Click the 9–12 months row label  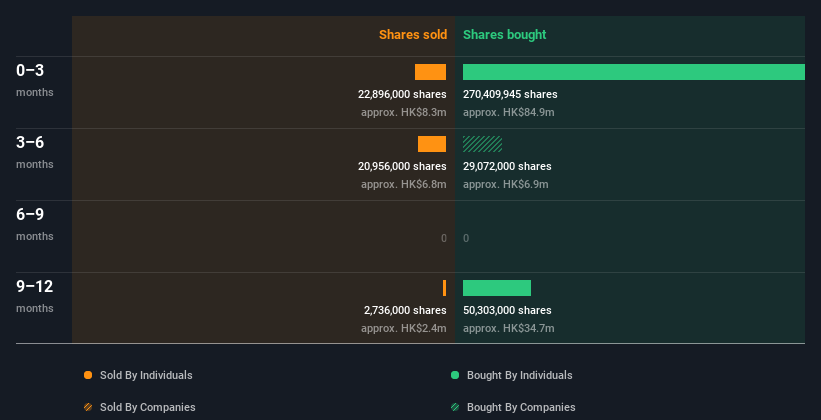pos(35,296)
